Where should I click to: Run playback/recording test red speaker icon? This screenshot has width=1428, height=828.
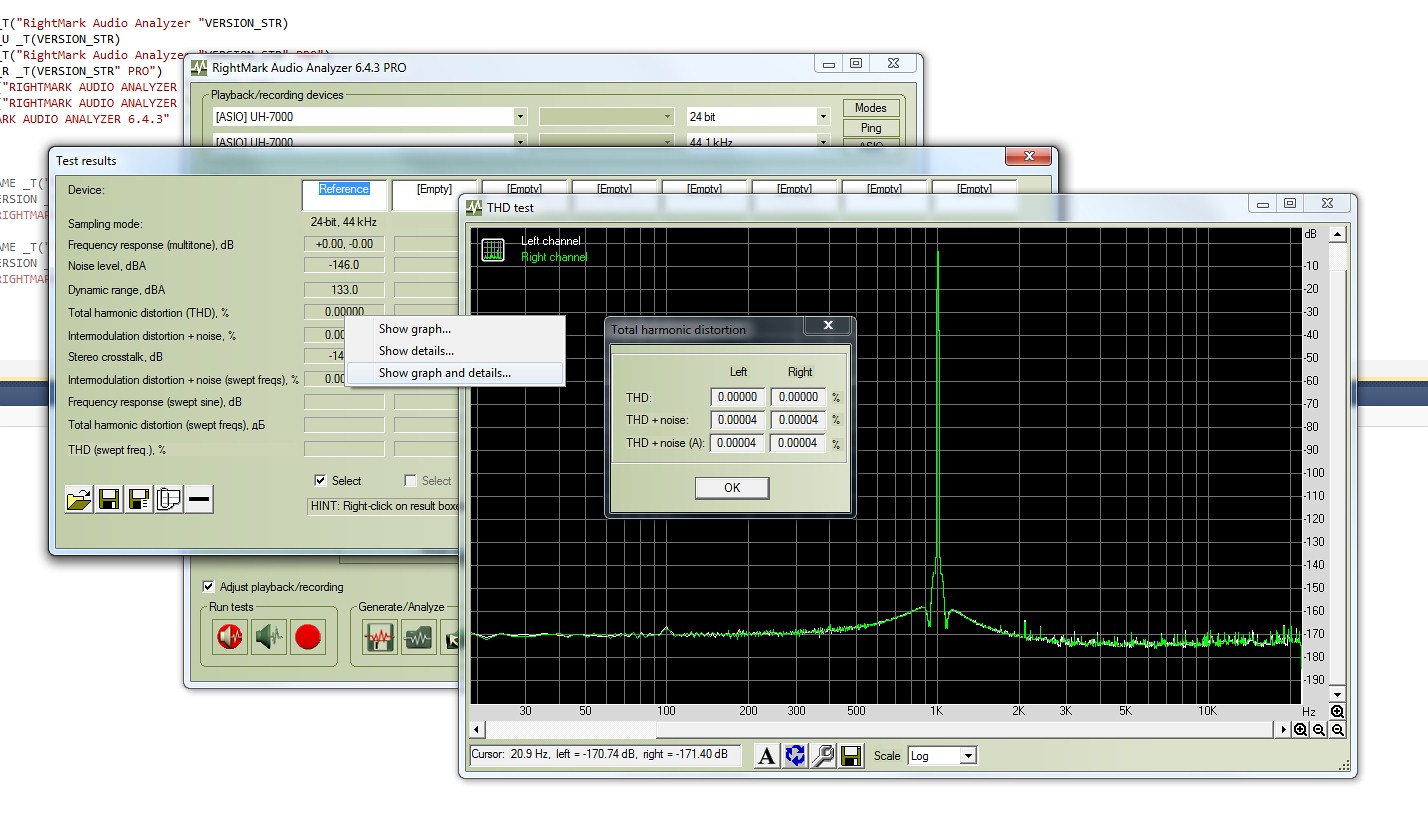coord(230,637)
